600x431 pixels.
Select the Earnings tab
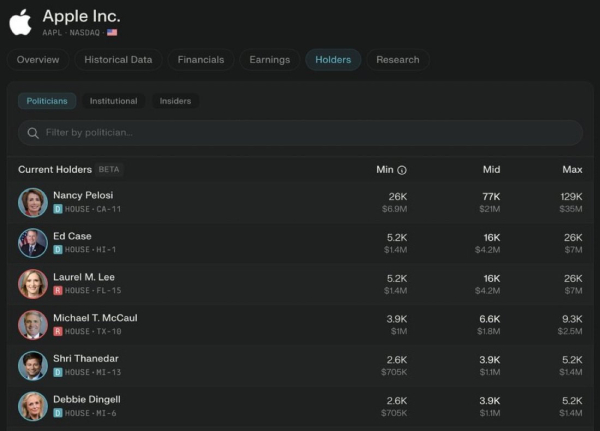(x=269, y=60)
